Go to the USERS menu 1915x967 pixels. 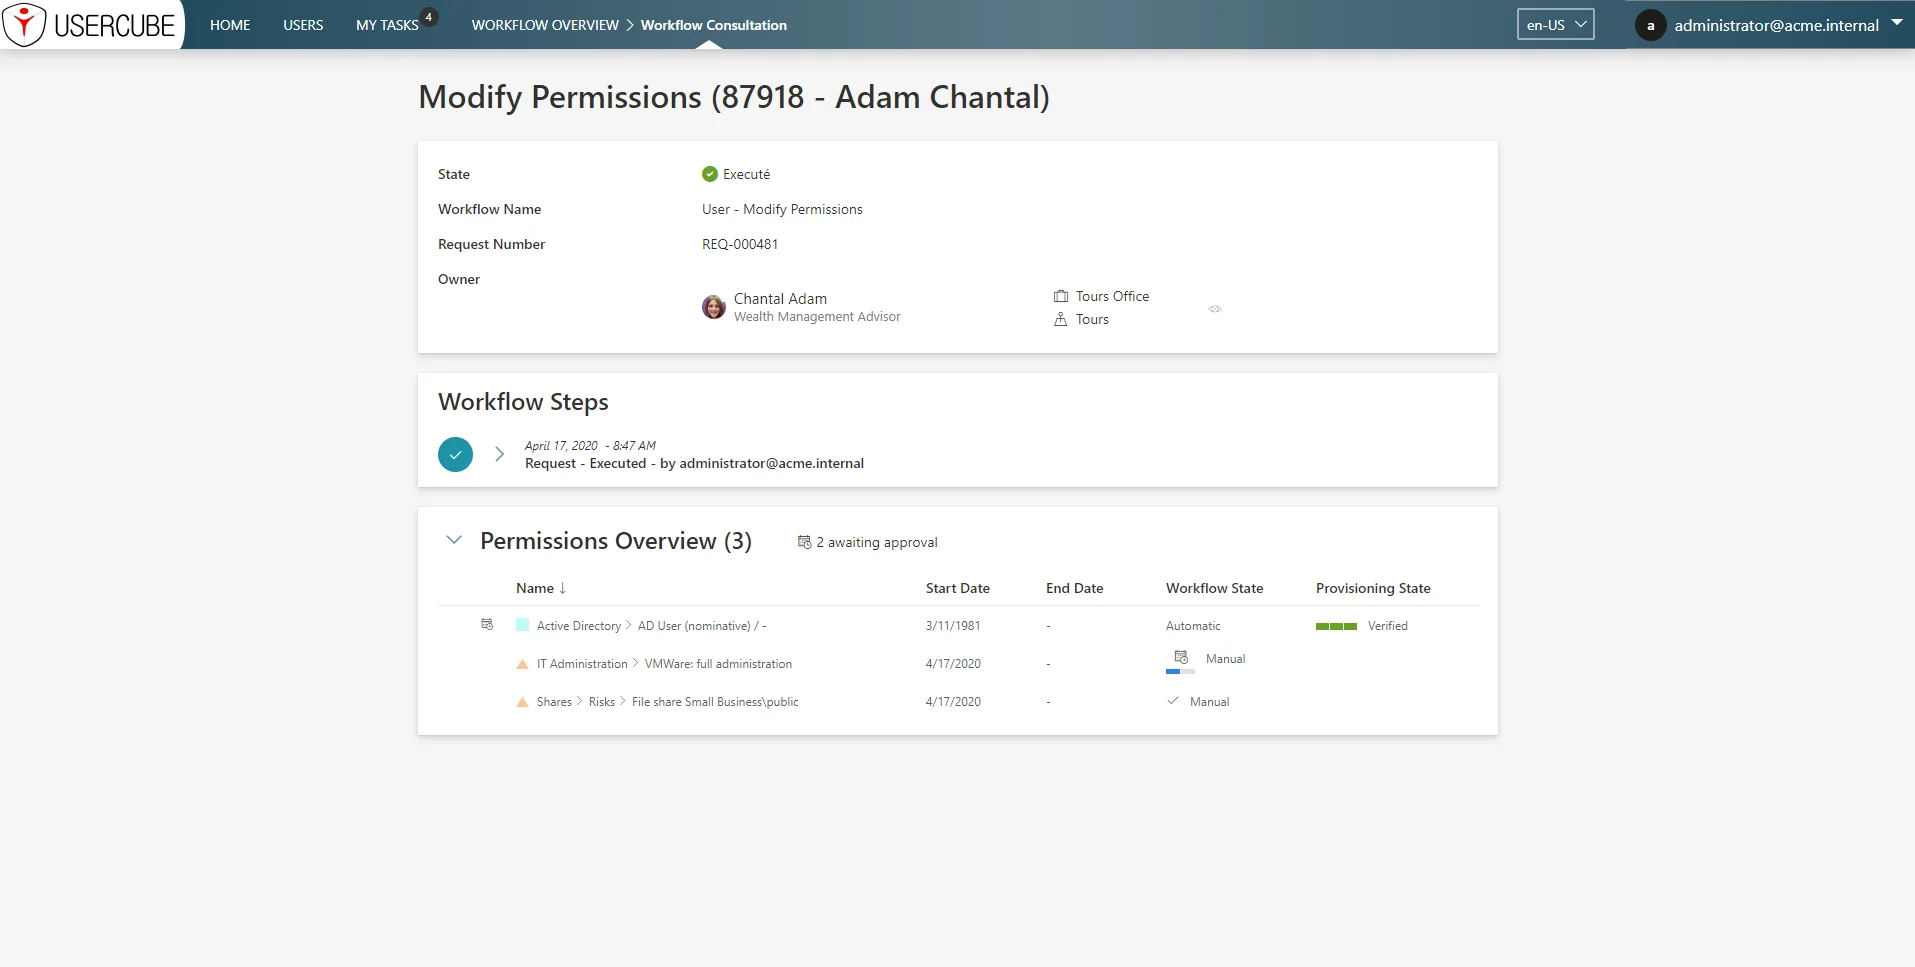pyautogui.click(x=303, y=25)
